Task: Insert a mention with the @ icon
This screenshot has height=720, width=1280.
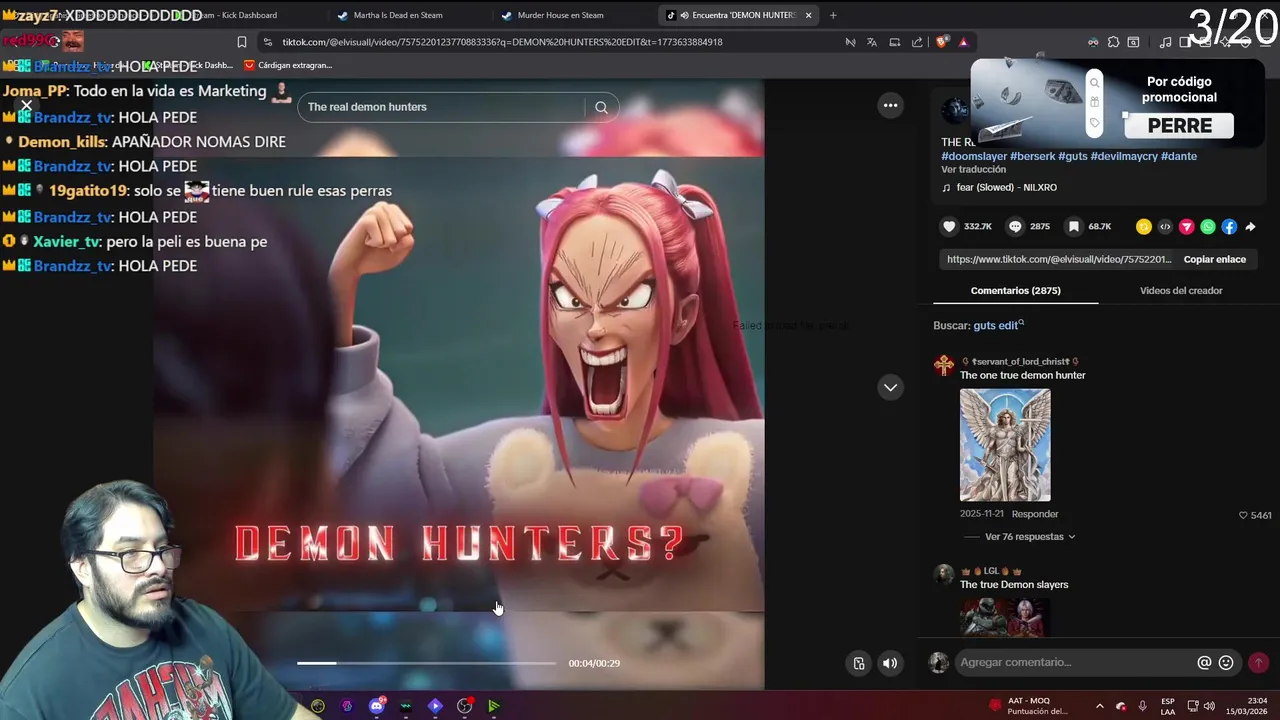Action: tap(1204, 662)
